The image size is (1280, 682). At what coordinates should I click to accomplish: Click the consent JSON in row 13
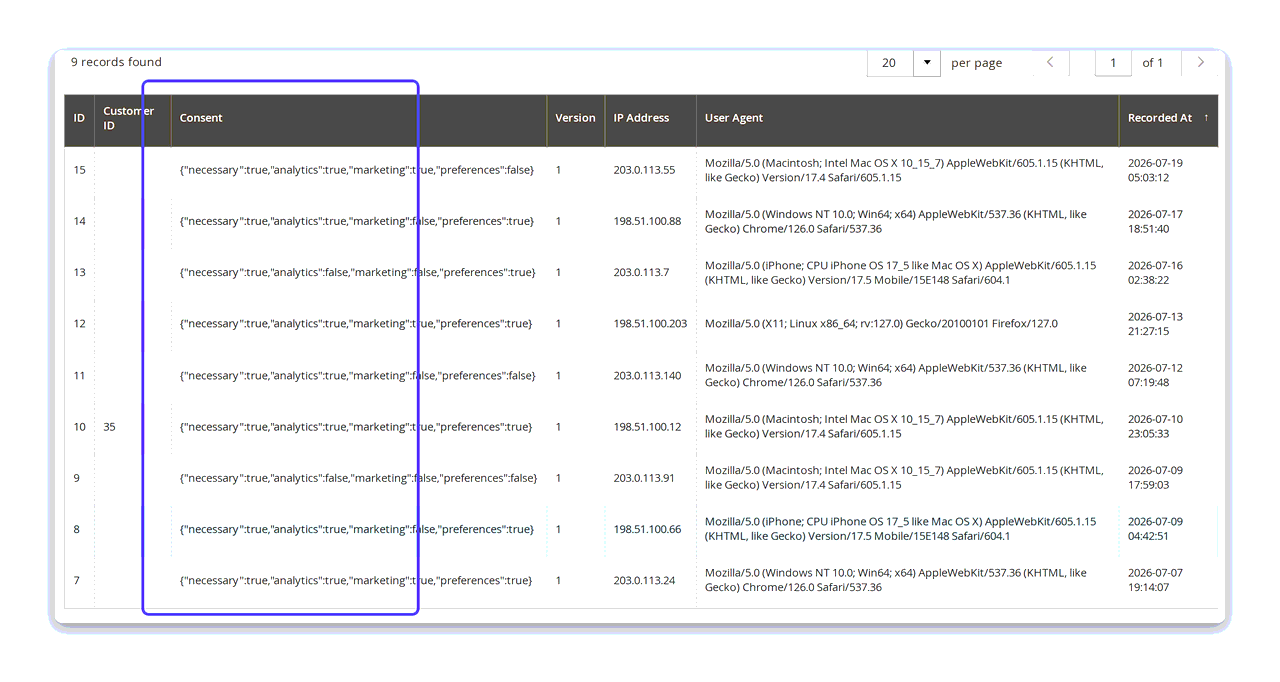point(358,272)
